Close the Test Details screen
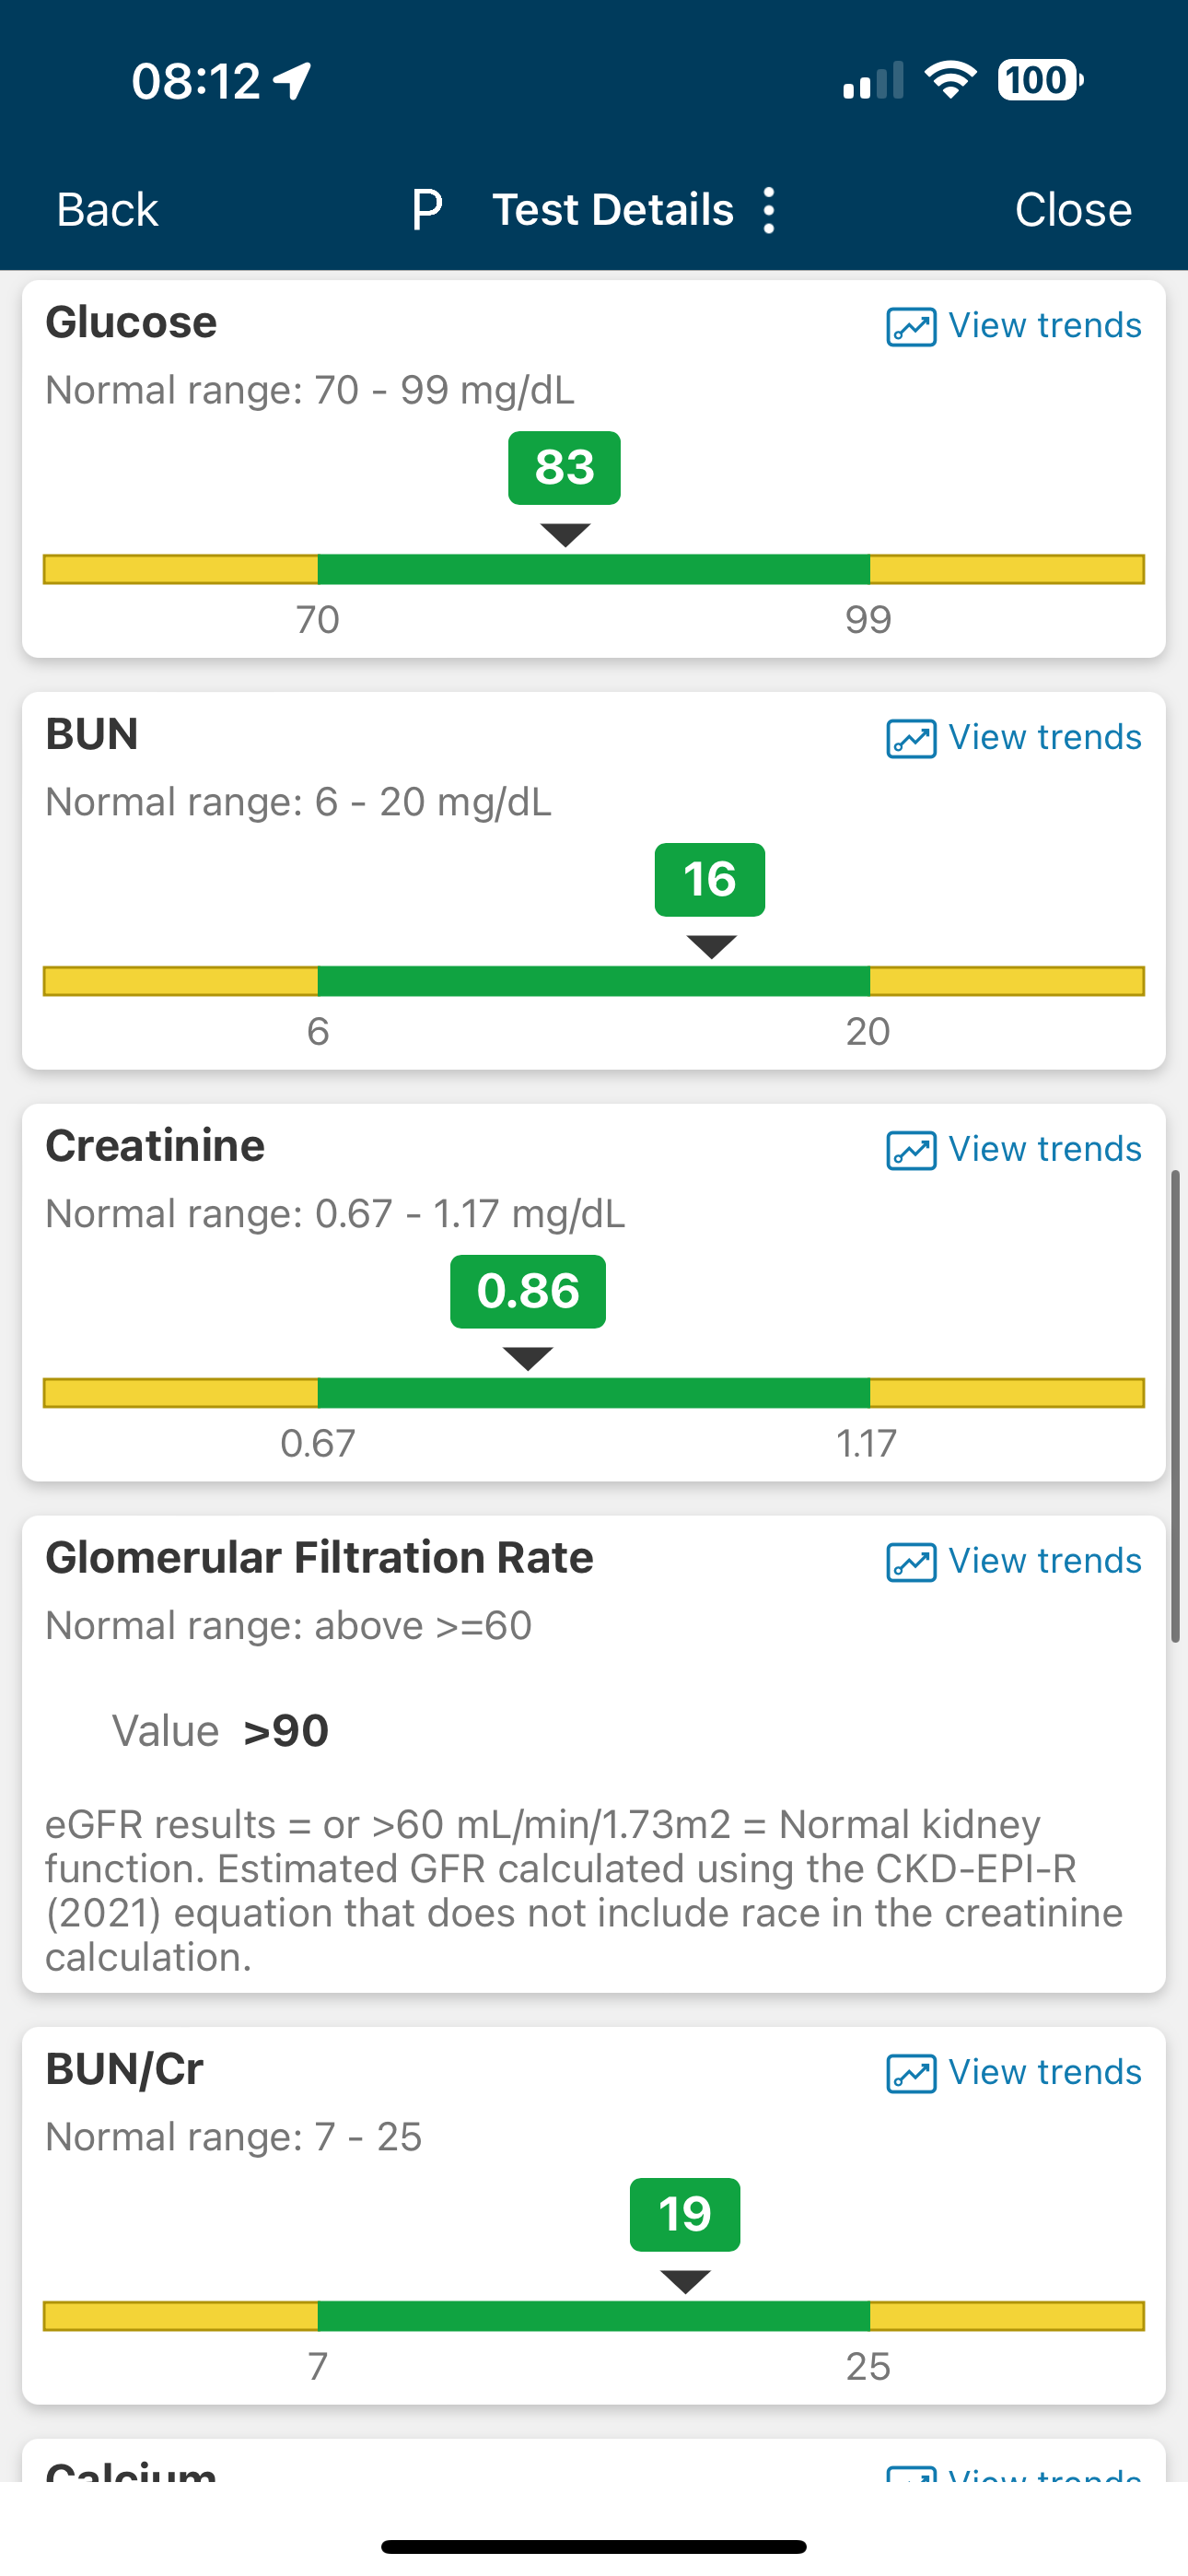The image size is (1188, 2576). (x=1073, y=210)
